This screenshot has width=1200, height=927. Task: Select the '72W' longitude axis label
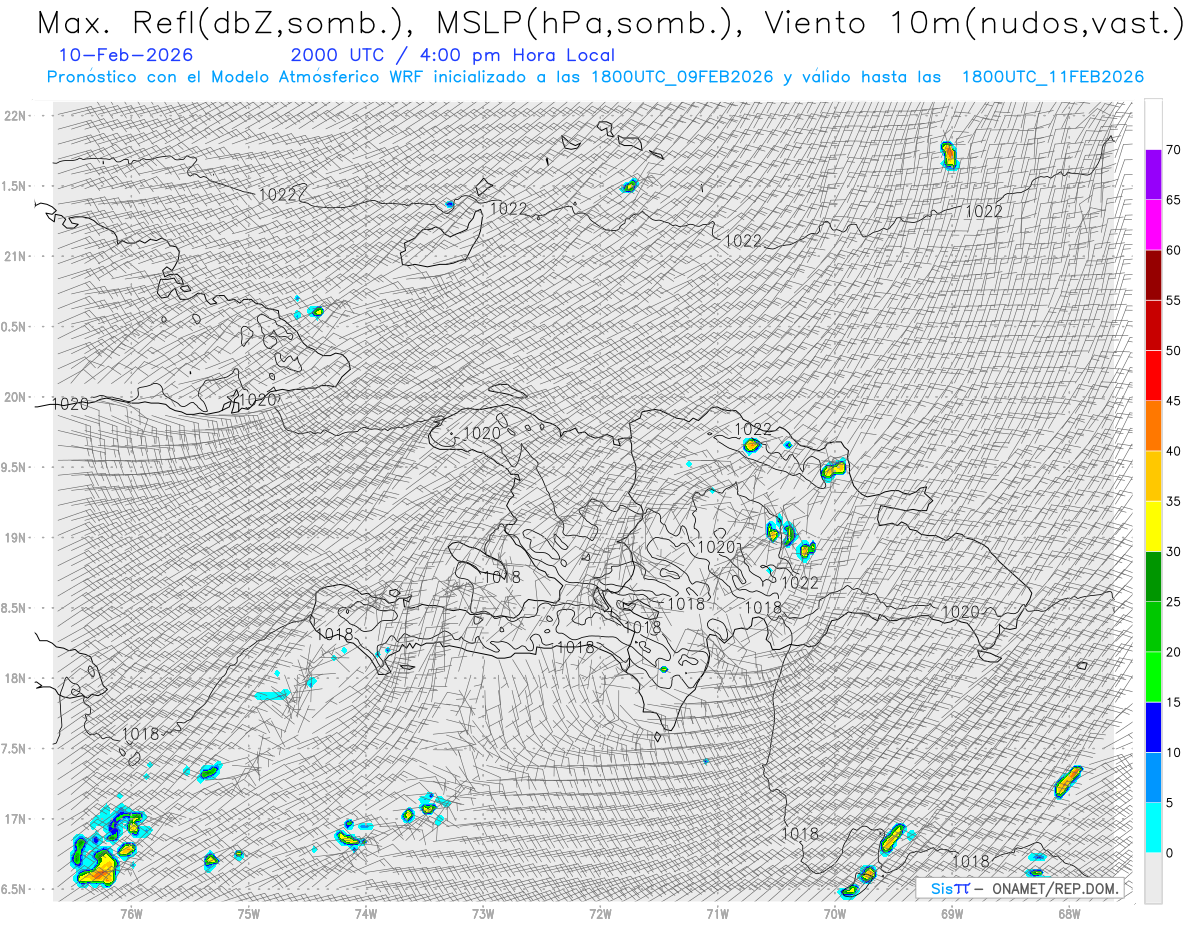click(x=600, y=913)
